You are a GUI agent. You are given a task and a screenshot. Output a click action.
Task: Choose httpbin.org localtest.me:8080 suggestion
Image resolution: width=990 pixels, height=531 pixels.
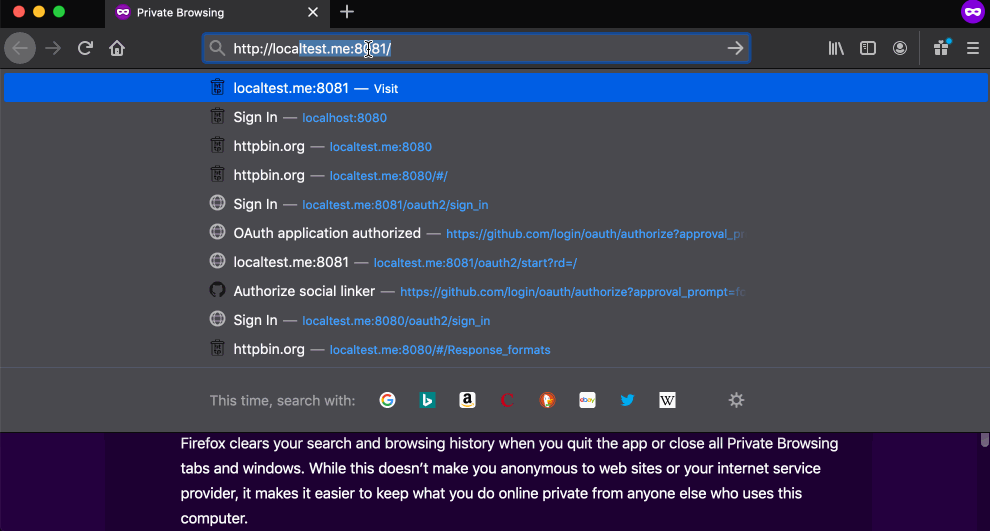coord(496,146)
